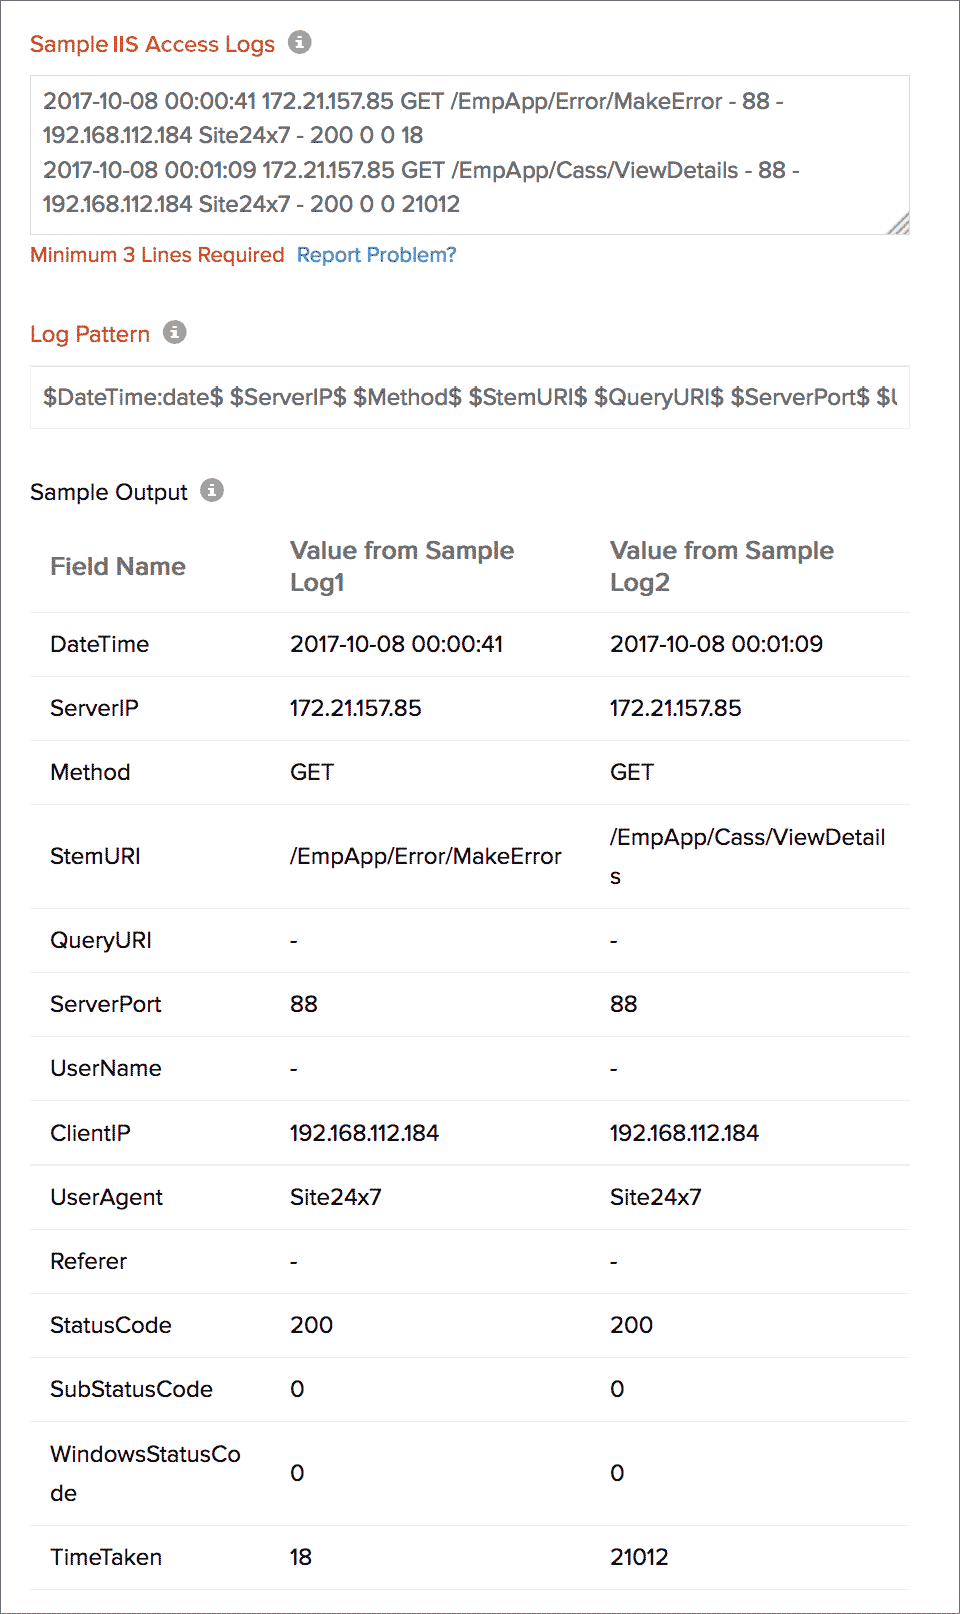Click the TimeTaken value 21012
The width and height of the screenshot is (960, 1614).
(x=639, y=1557)
